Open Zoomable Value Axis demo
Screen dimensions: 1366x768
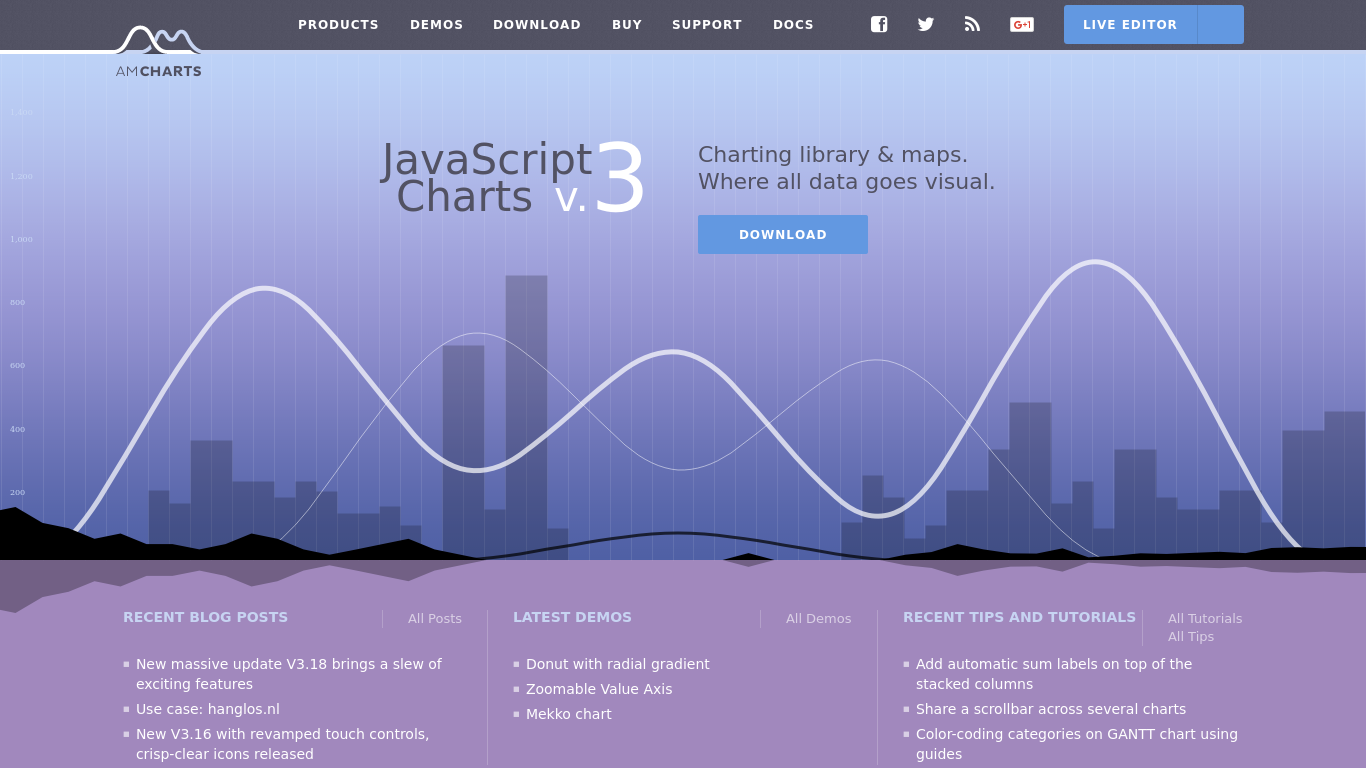[599, 689]
